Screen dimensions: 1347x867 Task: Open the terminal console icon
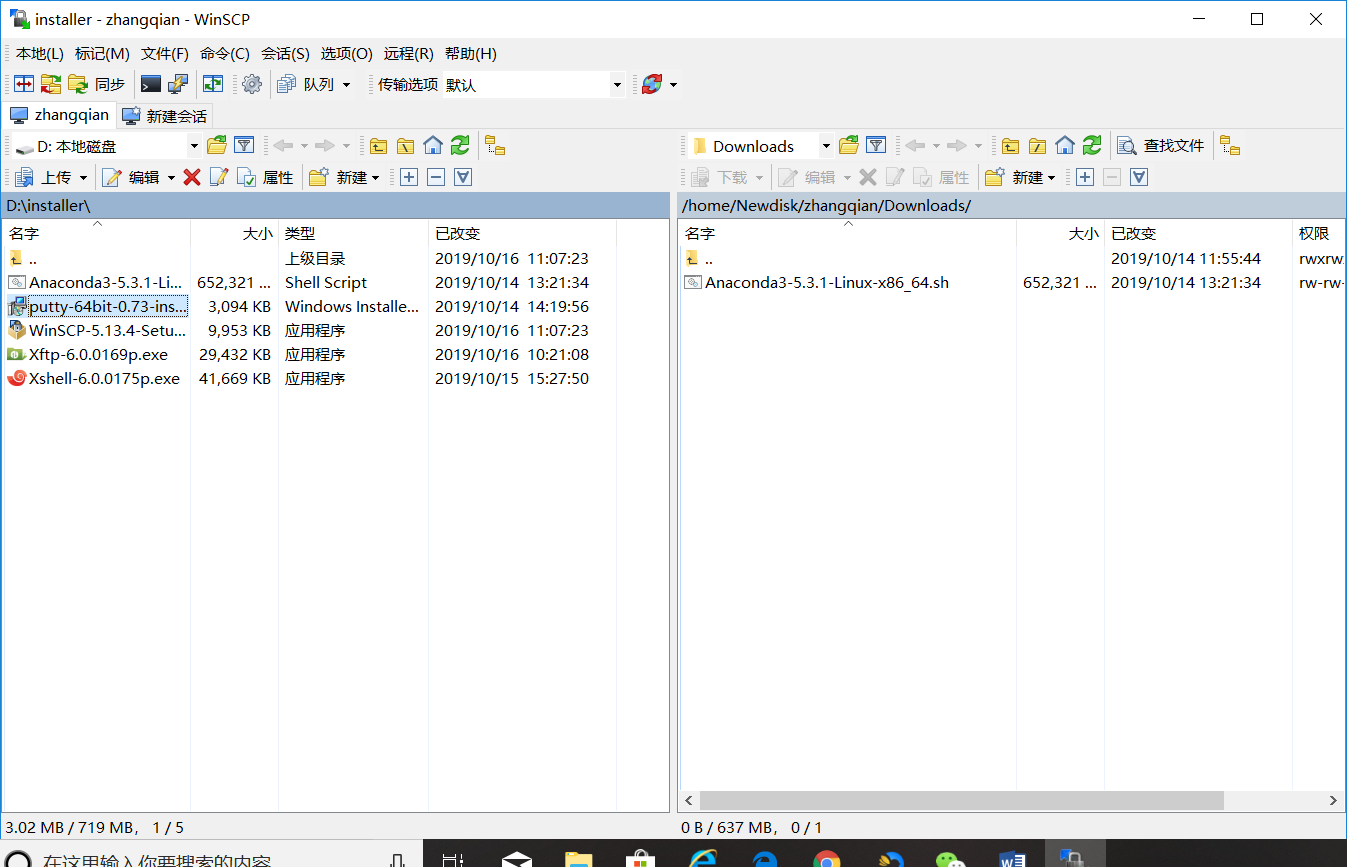click(x=151, y=85)
